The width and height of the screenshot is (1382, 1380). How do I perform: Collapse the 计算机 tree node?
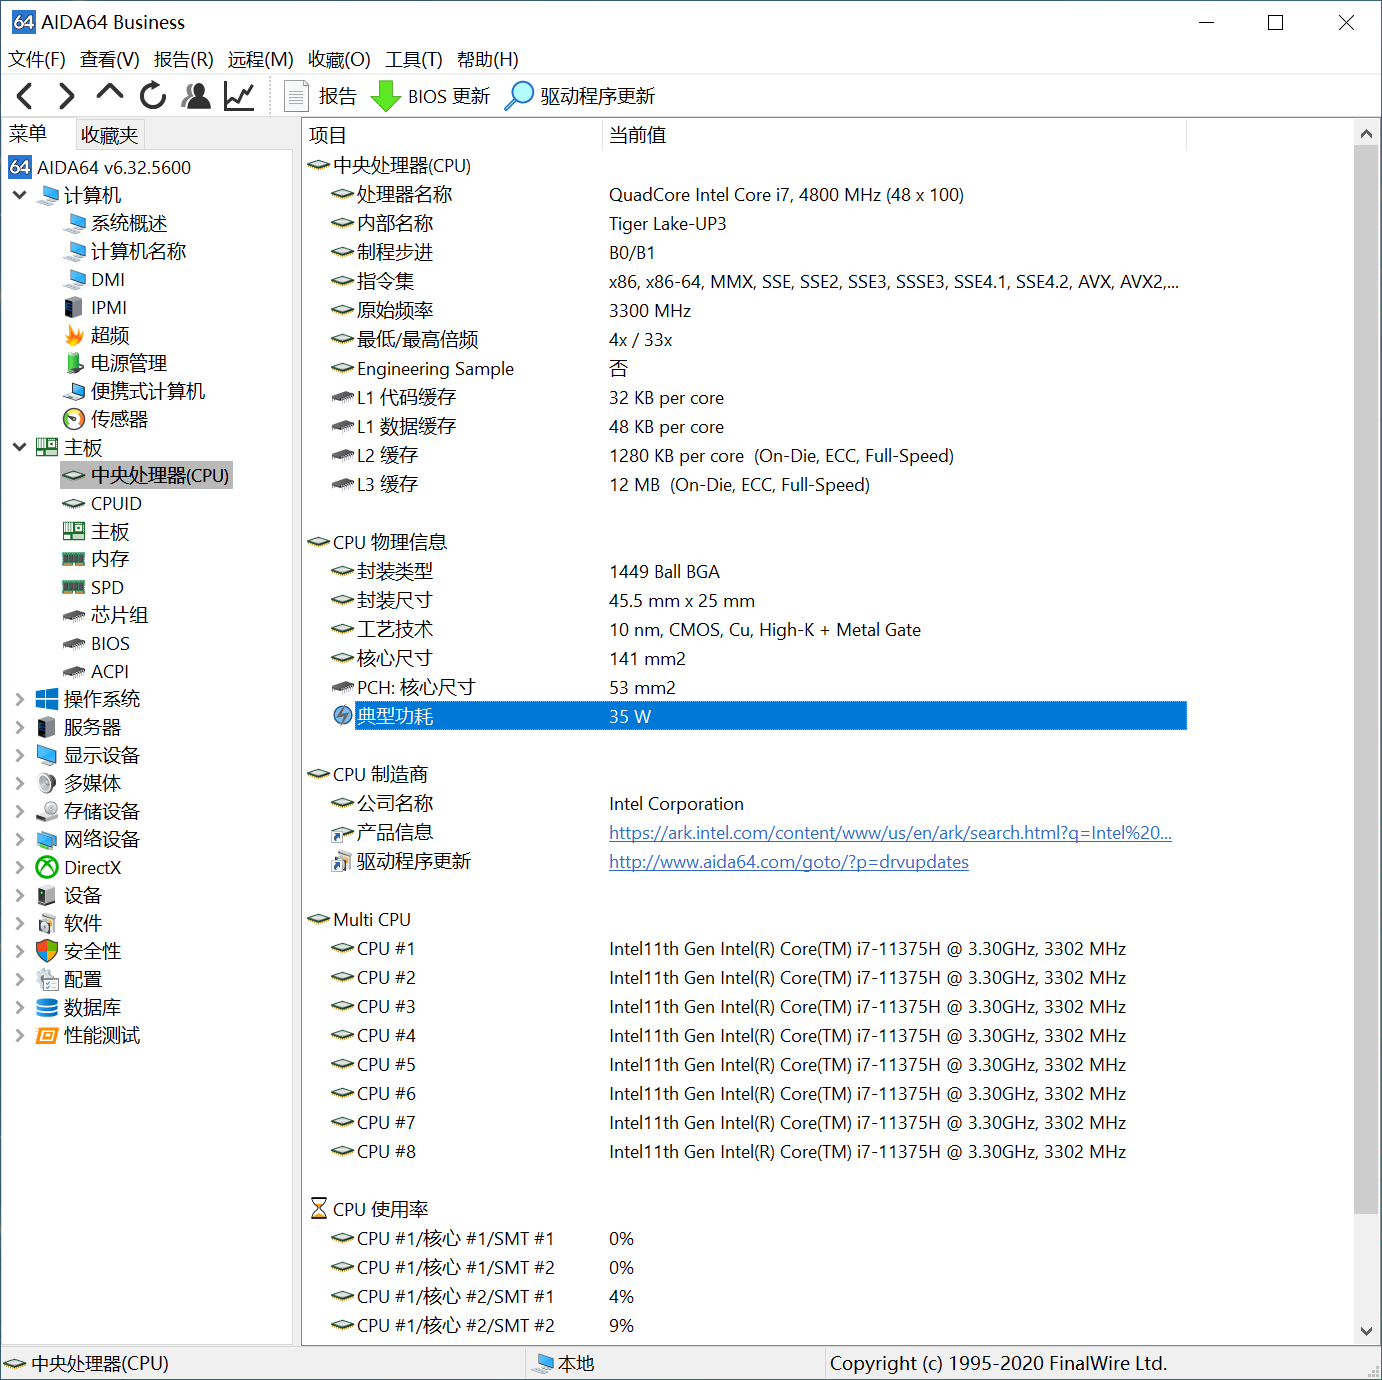coord(19,195)
